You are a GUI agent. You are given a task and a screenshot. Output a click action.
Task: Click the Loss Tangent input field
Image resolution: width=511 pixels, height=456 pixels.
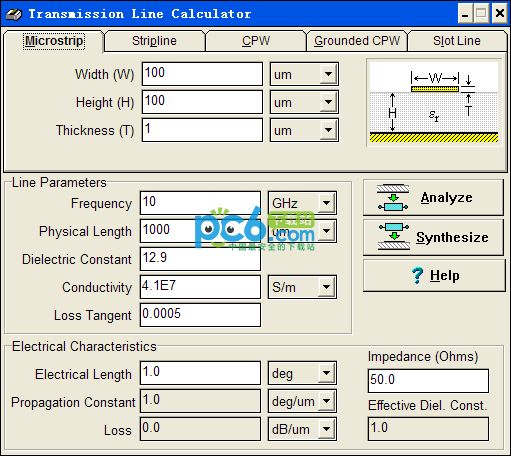(x=200, y=315)
